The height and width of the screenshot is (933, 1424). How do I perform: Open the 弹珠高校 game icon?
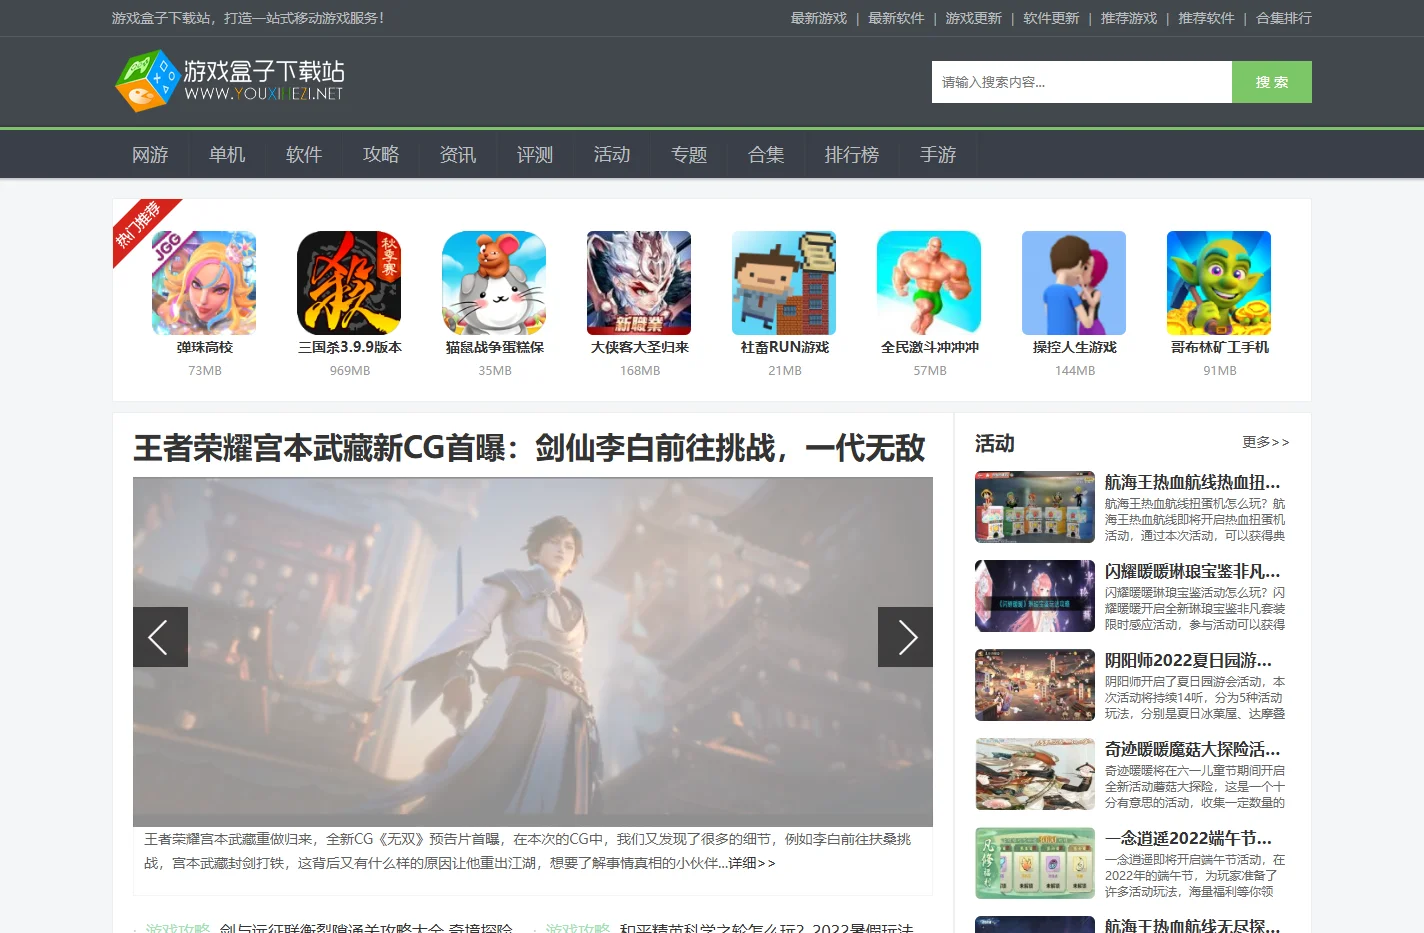coord(204,283)
